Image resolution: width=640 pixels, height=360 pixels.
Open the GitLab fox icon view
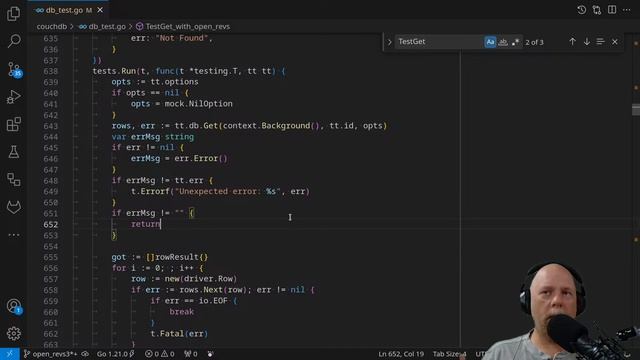point(13,207)
